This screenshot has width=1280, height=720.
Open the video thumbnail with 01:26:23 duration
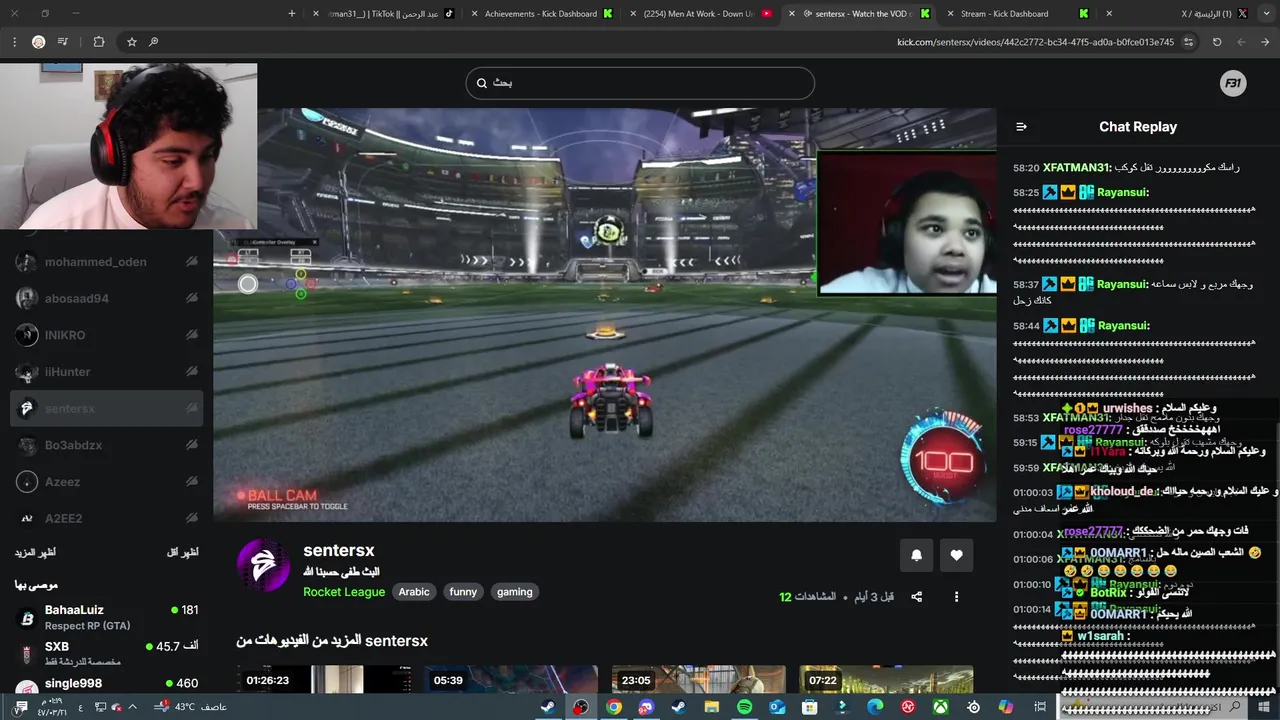pyautogui.click(x=323, y=679)
